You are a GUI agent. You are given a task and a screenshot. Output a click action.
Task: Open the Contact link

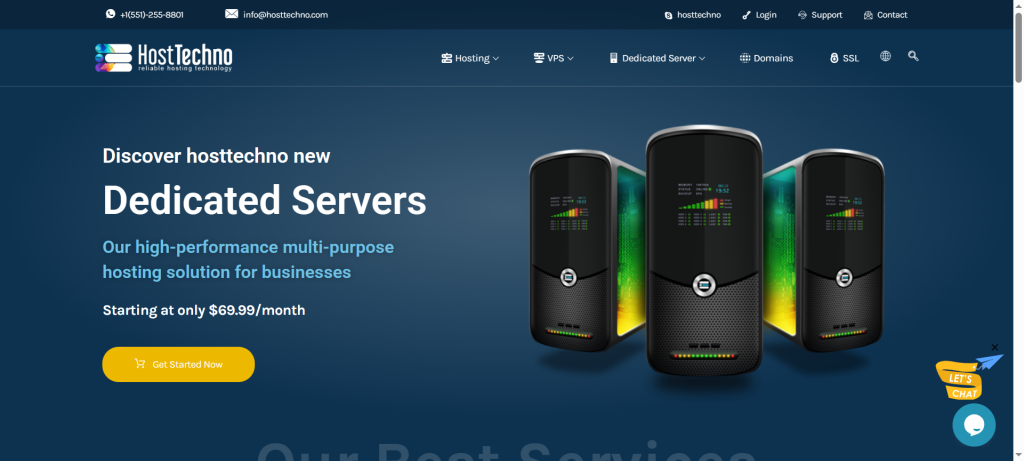[892, 15]
